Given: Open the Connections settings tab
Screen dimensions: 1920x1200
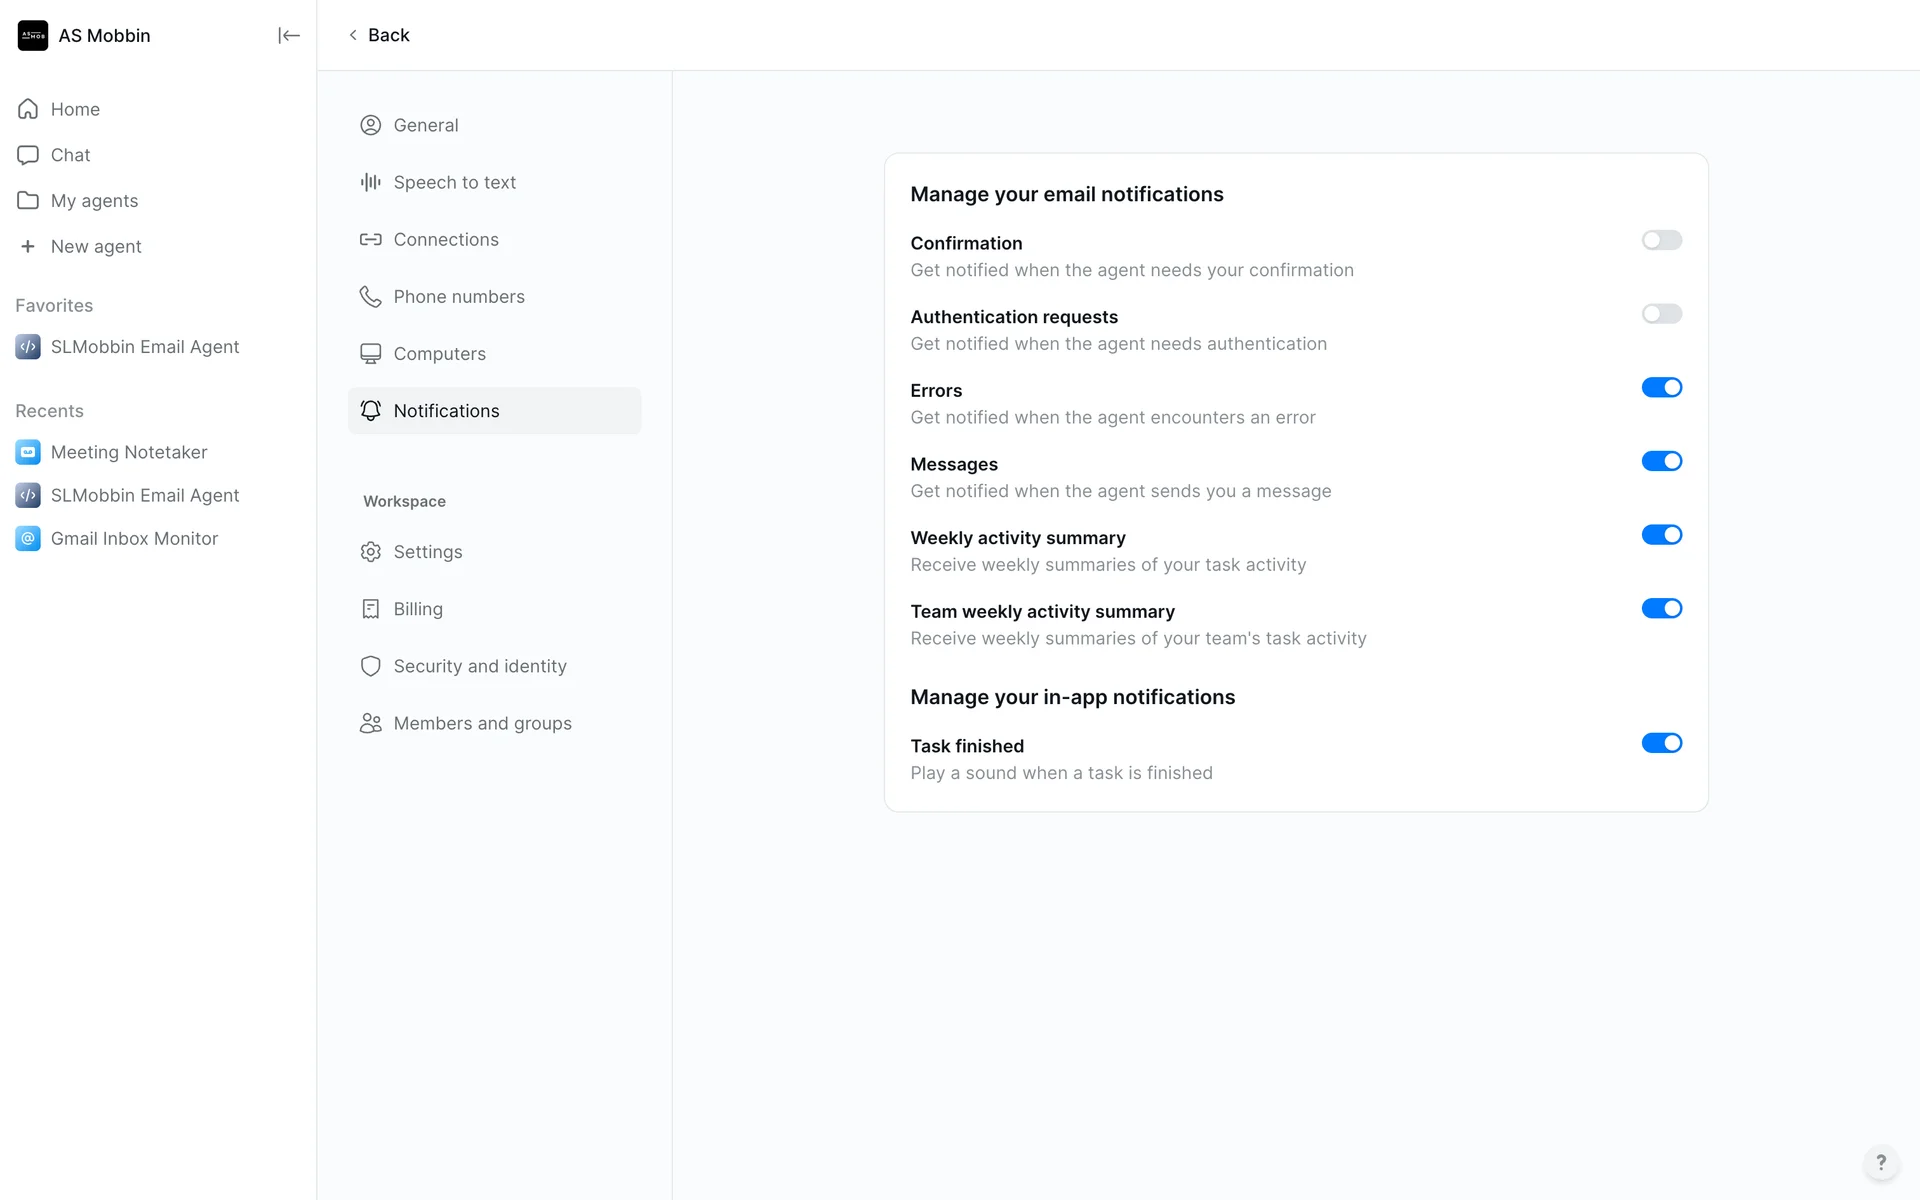Looking at the screenshot, I should pyautogui.click(x=445, y=240).
